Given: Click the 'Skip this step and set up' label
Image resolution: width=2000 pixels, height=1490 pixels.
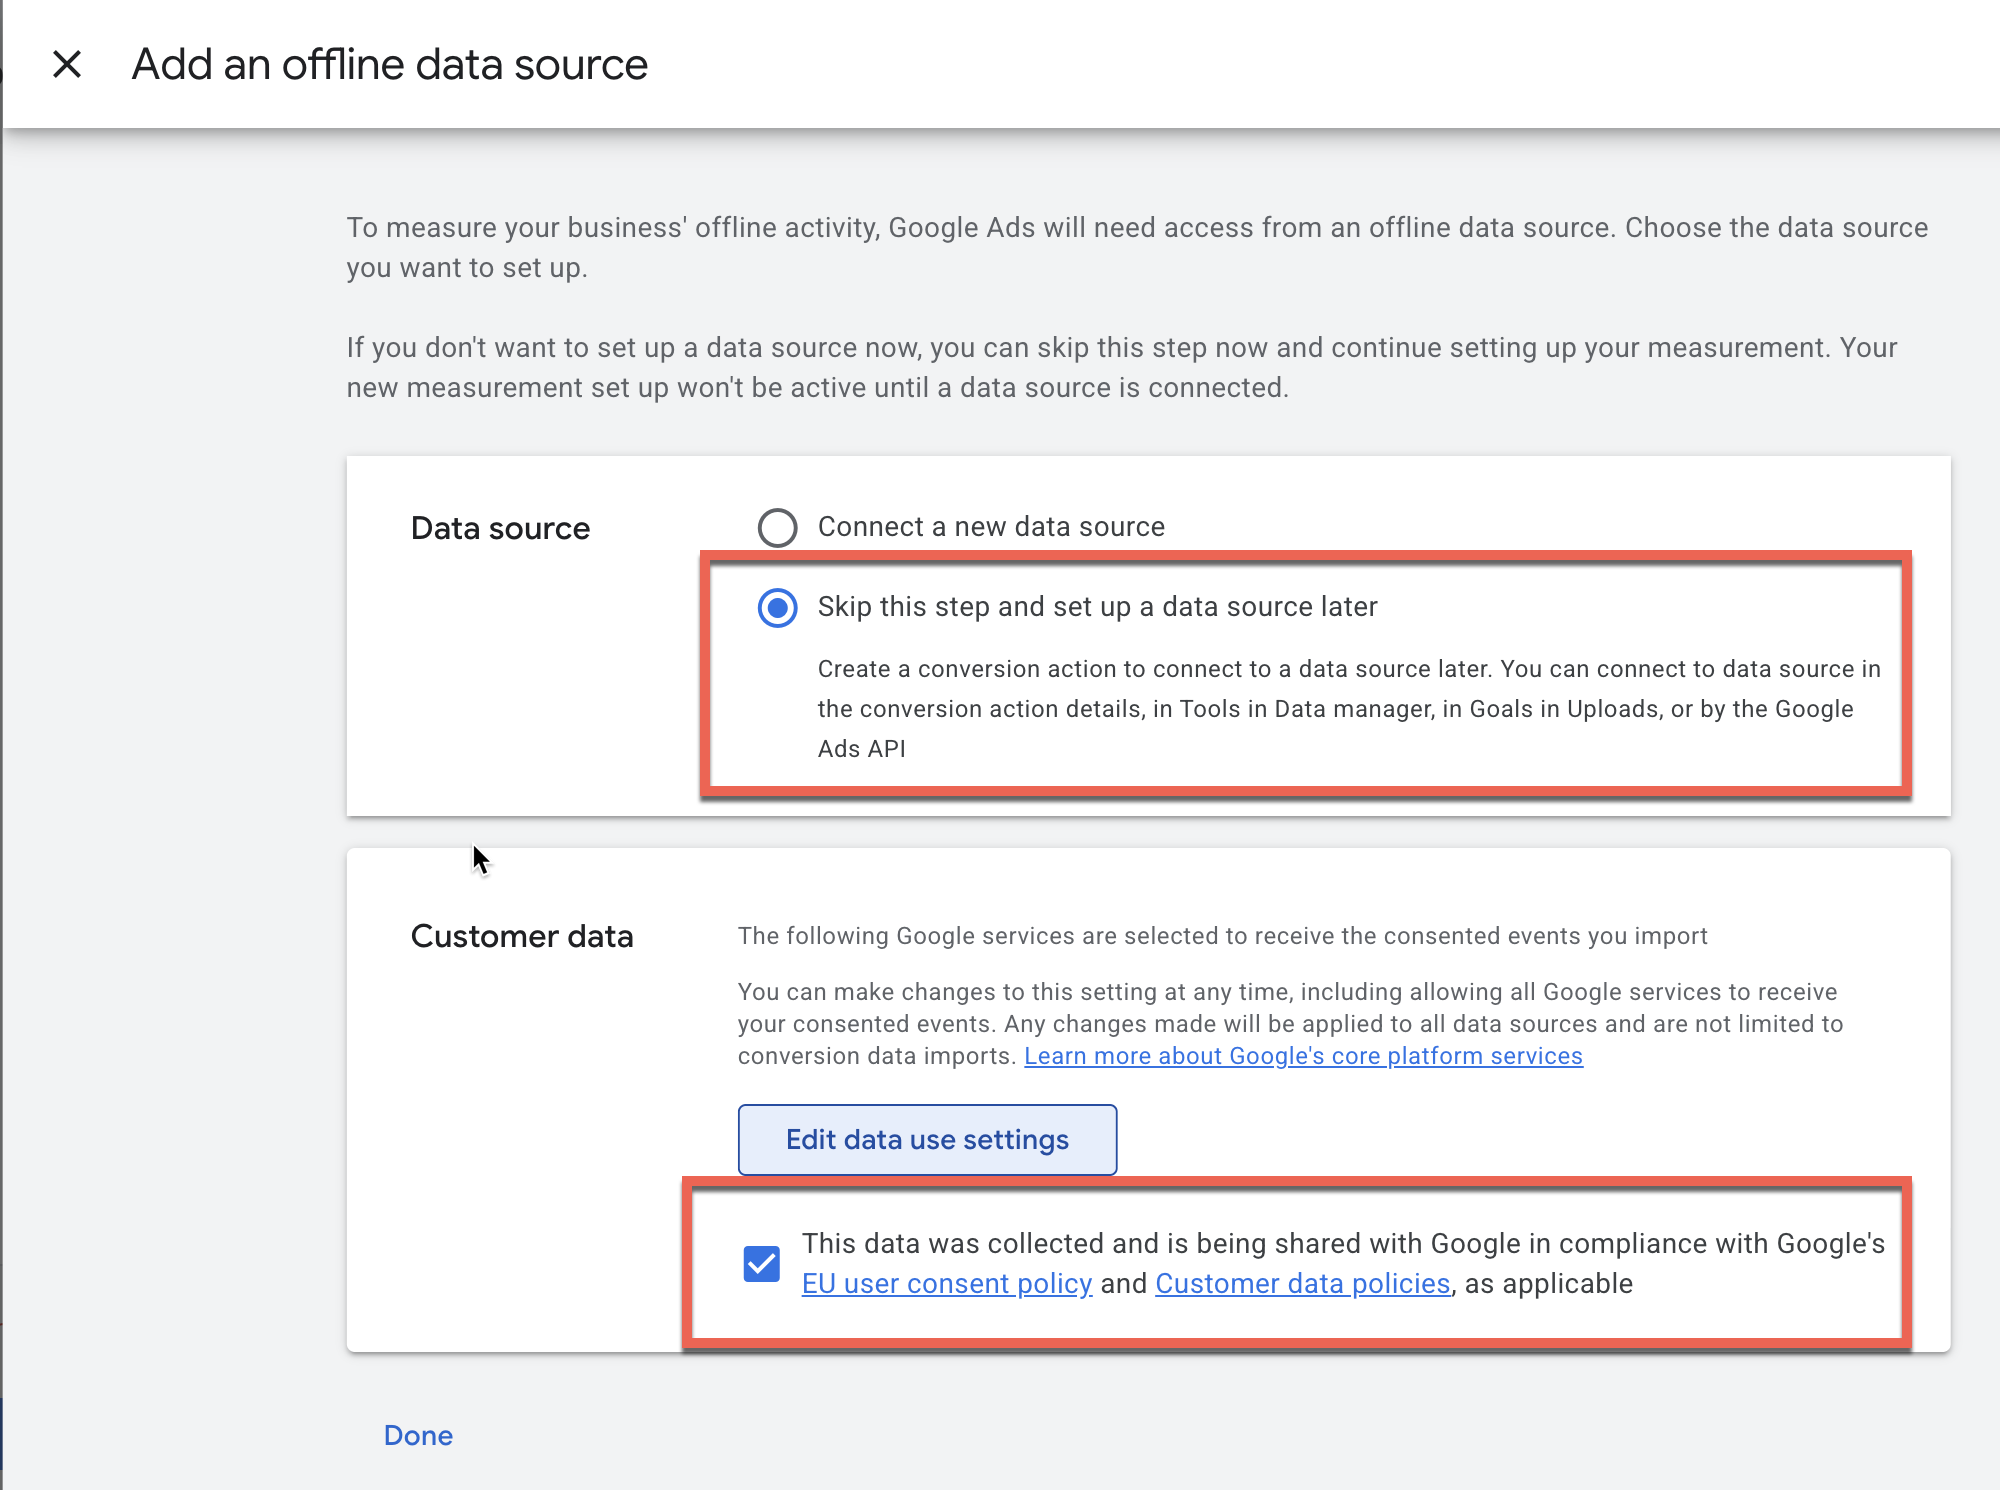Looking at the screenshot, I should pyautogui.click(x=1097, y=607).
